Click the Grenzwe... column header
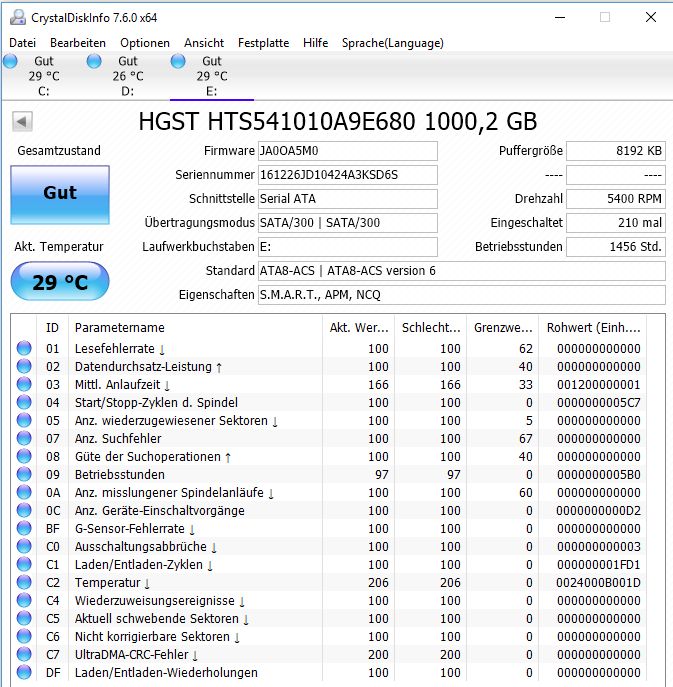Screen dimensions: 673x687 click(503, 327)
